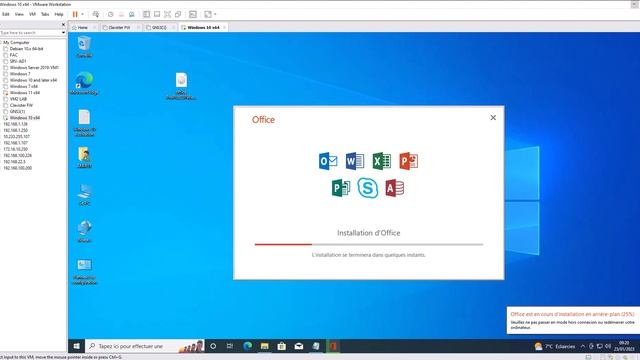
Task: Collapse the My Computer tree node
Action: 1,42
